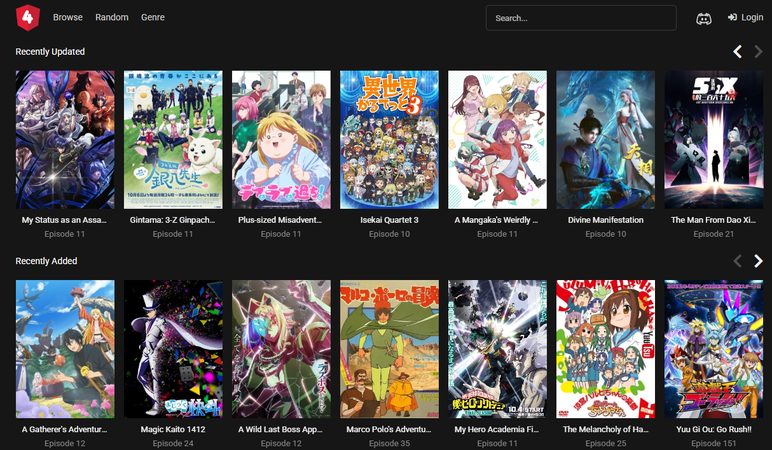This screenshot has width=772, height=450.
Task: Click 'Episode 12' under A Gatherer's Adventure
Action: 65,443
